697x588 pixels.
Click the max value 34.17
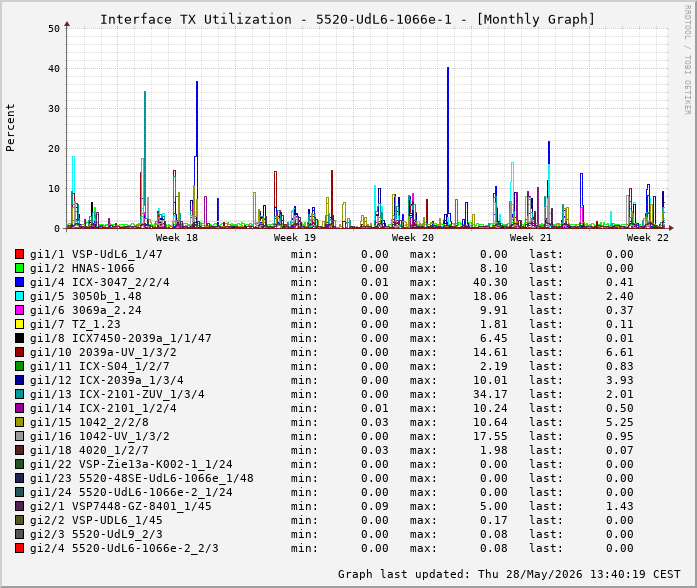point(490,394)
